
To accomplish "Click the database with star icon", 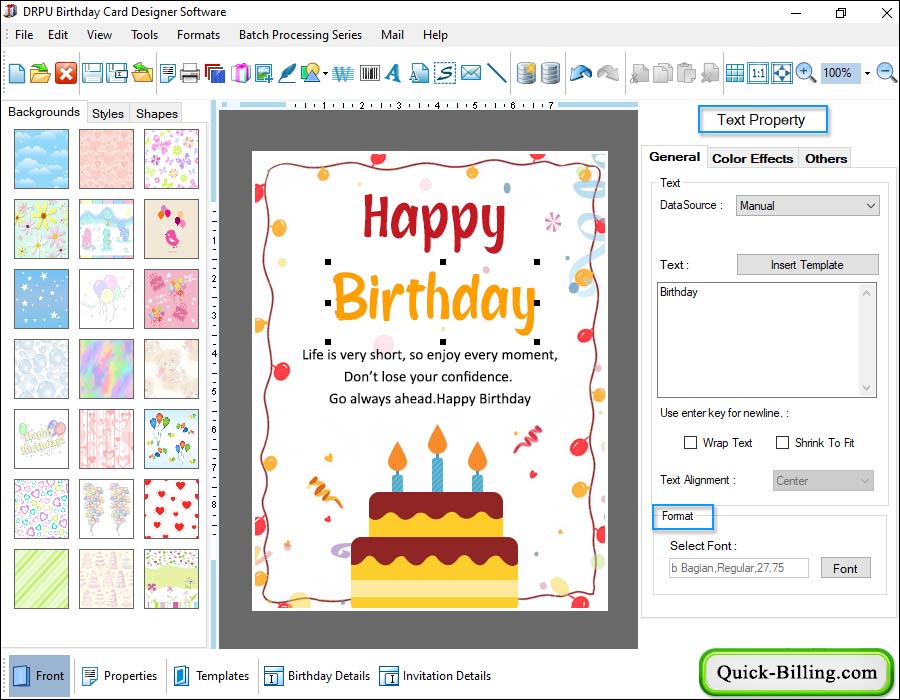I will click(x=526, y=73).
